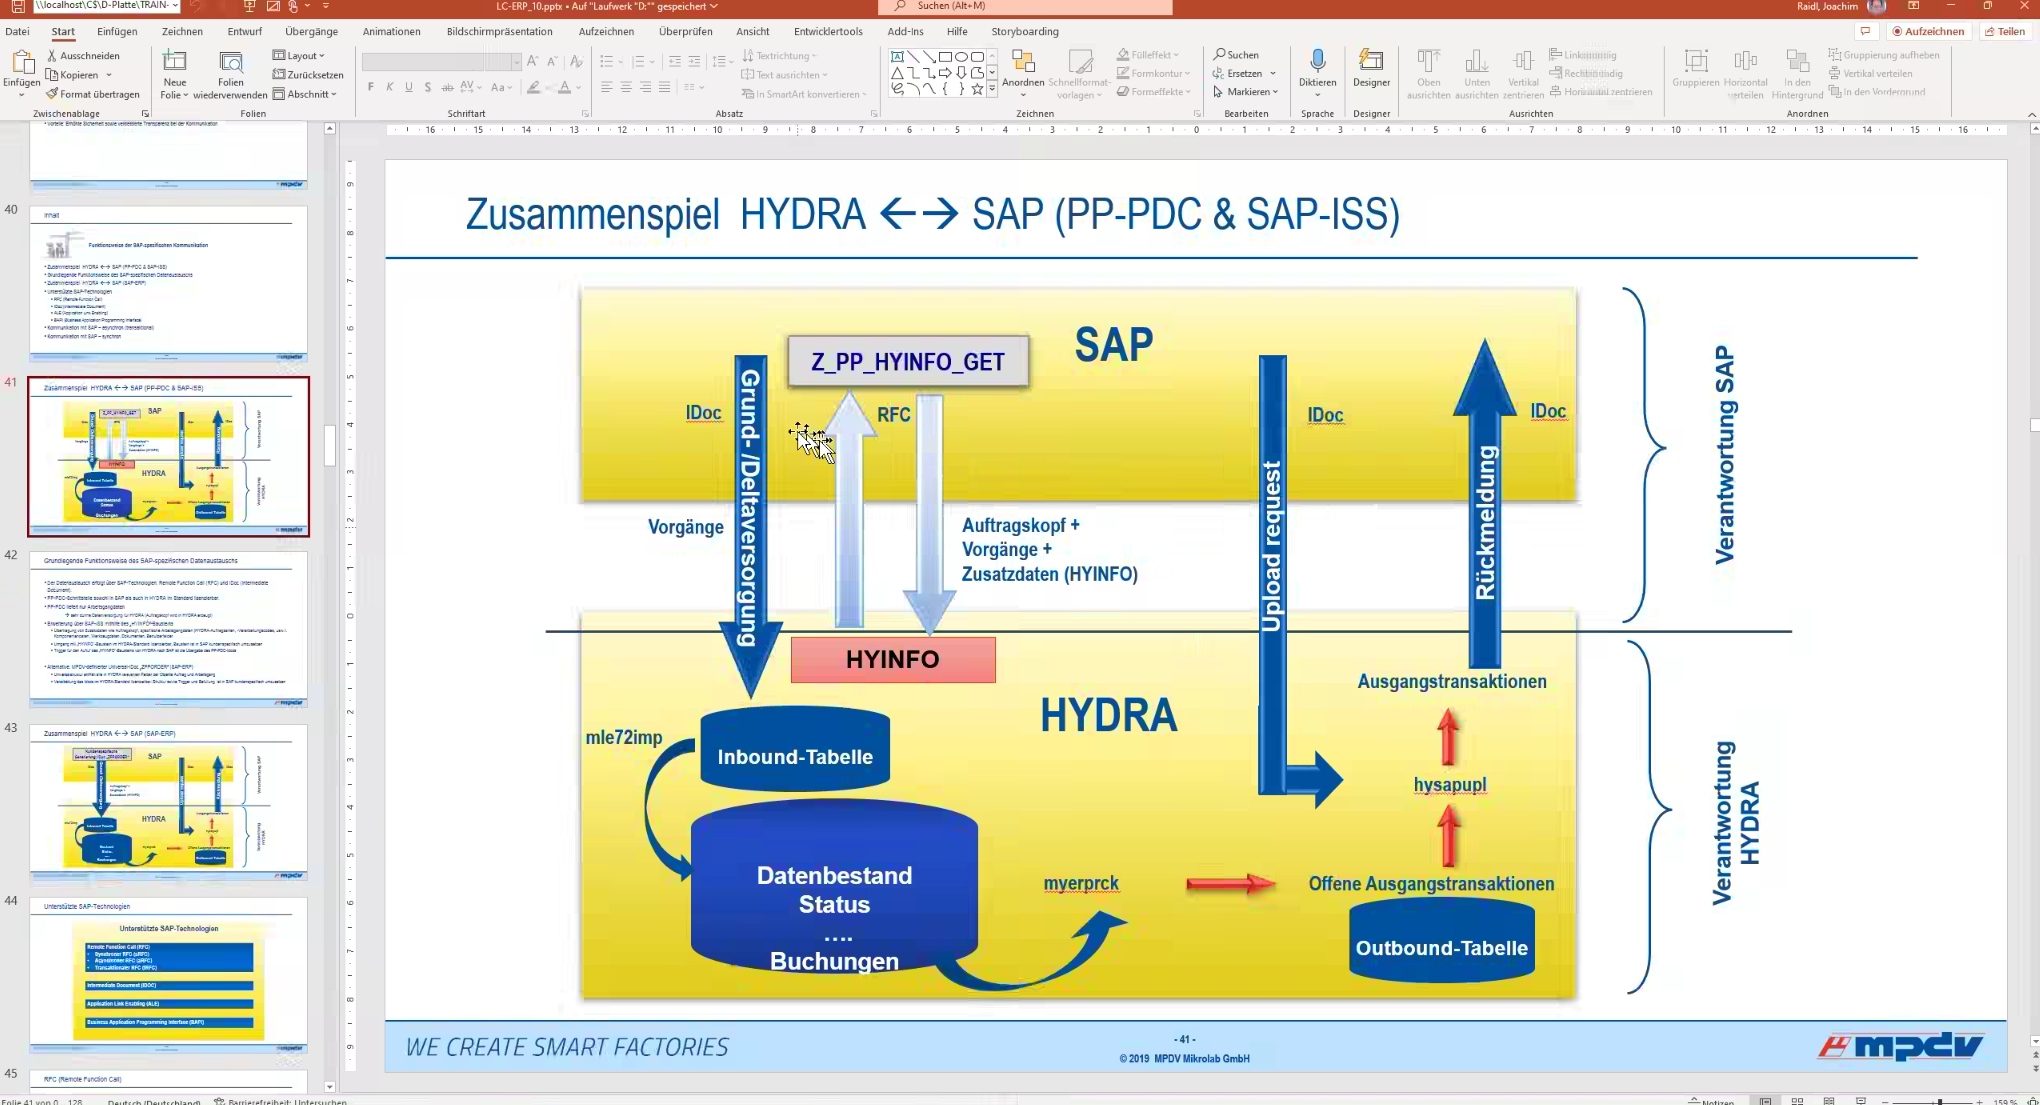Viewport: 2040px width, 1105px height.
Task: Select slide 43 thumbnail
Action: point(169,802)
